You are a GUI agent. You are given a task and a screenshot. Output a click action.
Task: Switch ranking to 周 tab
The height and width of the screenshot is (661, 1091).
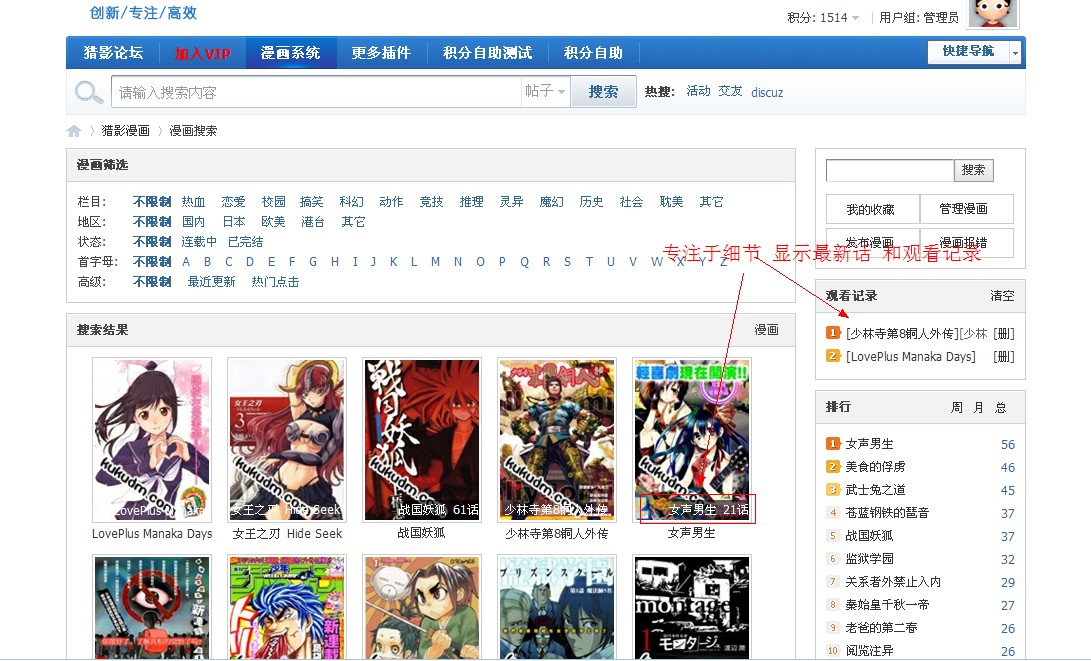[957, 407]
